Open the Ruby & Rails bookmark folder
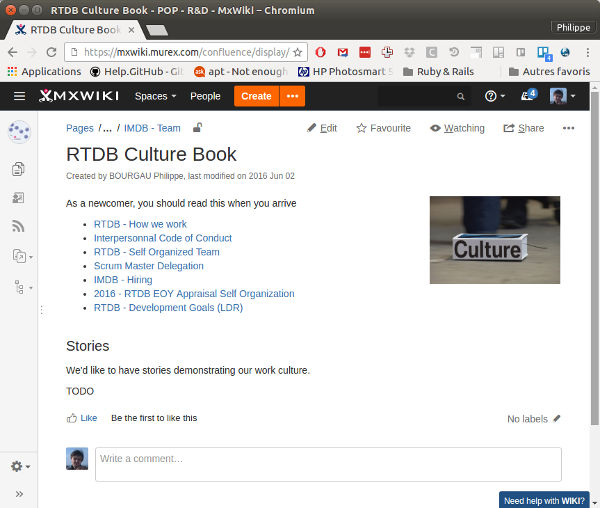This screenshot has height=508, width=600. pos(439,72)
